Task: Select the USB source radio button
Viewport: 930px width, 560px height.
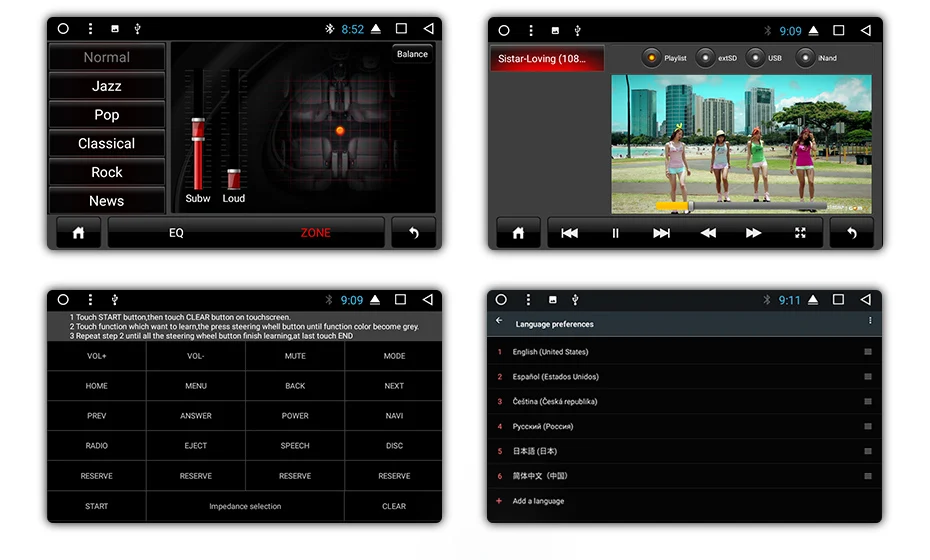Action: click(x=755, y=58)
